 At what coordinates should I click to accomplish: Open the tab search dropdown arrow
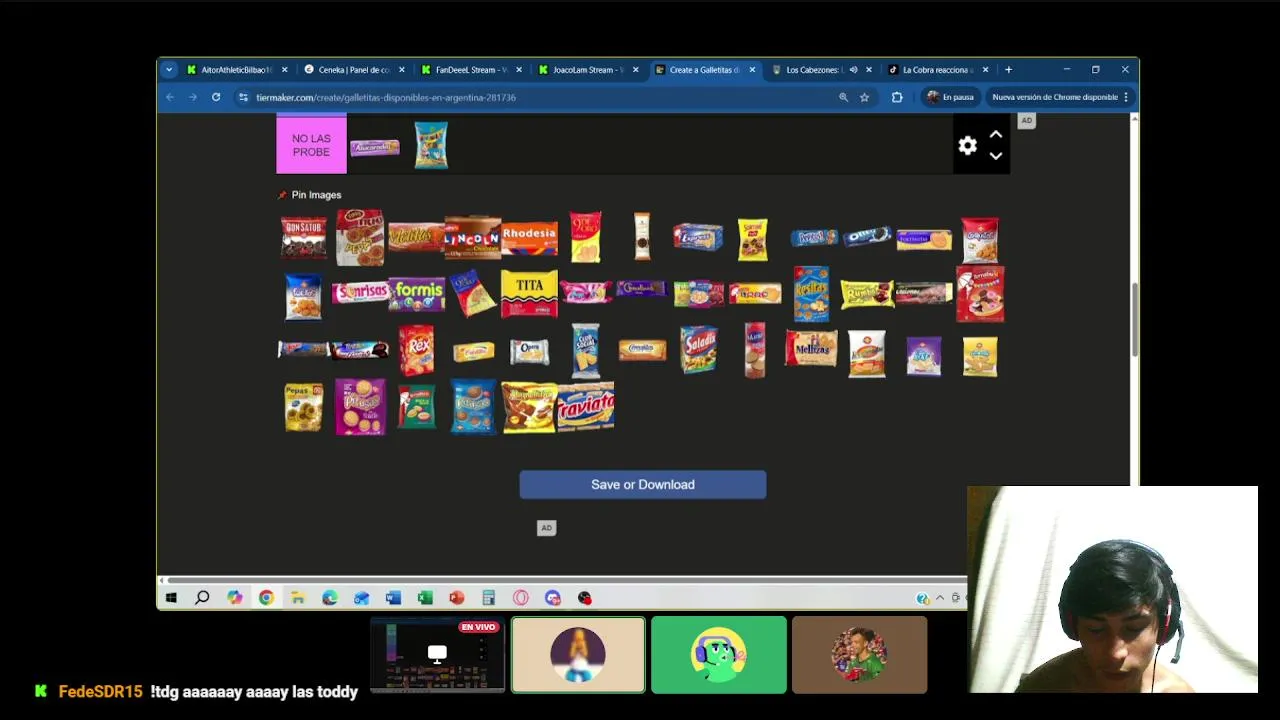click(169, 70)
